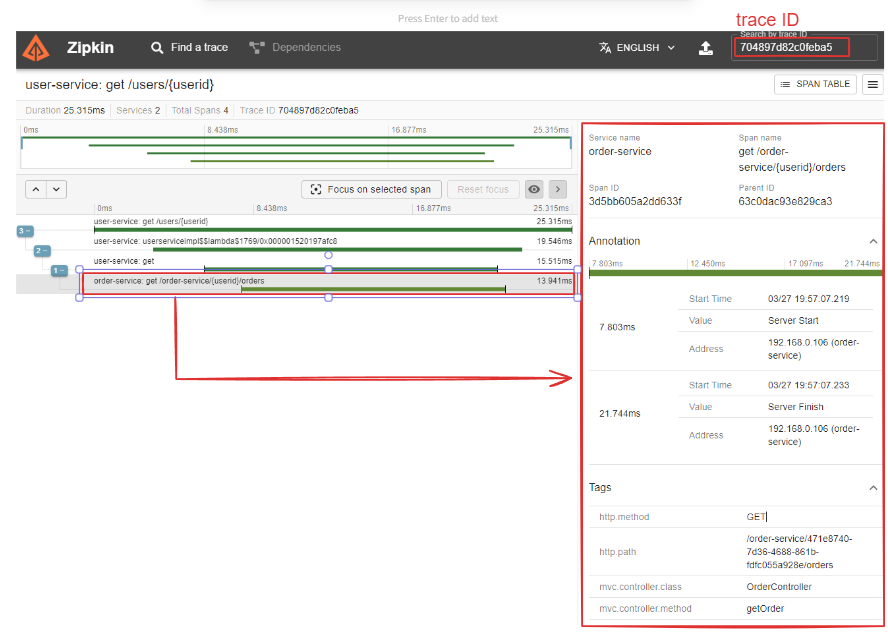Click the getOrder tag value
This screenshot has width=888, height=633.
(x=765, y=609)
